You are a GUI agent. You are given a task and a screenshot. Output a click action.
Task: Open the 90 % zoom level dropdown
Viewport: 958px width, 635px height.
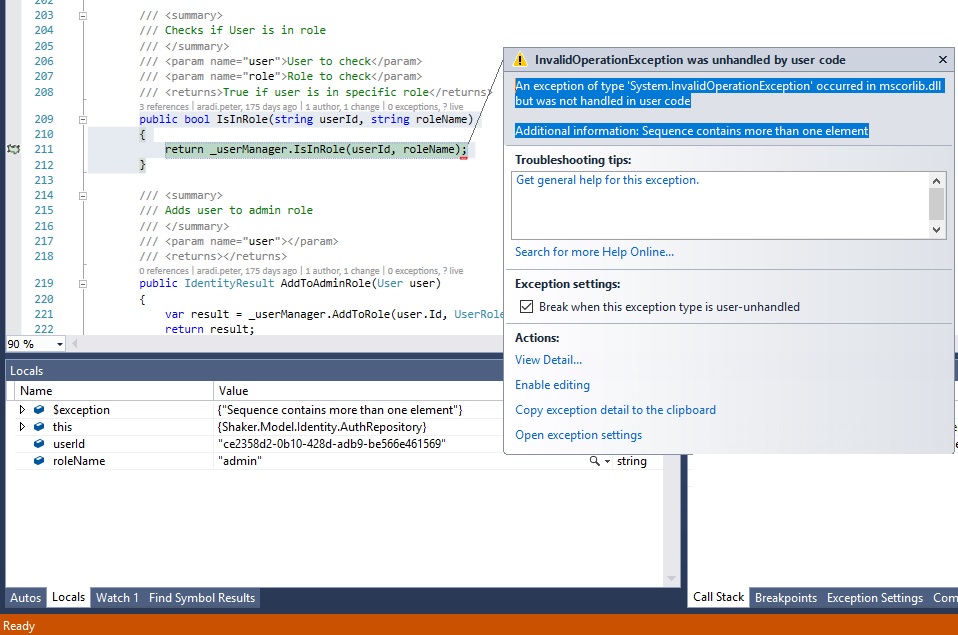(x=60, y=344)
